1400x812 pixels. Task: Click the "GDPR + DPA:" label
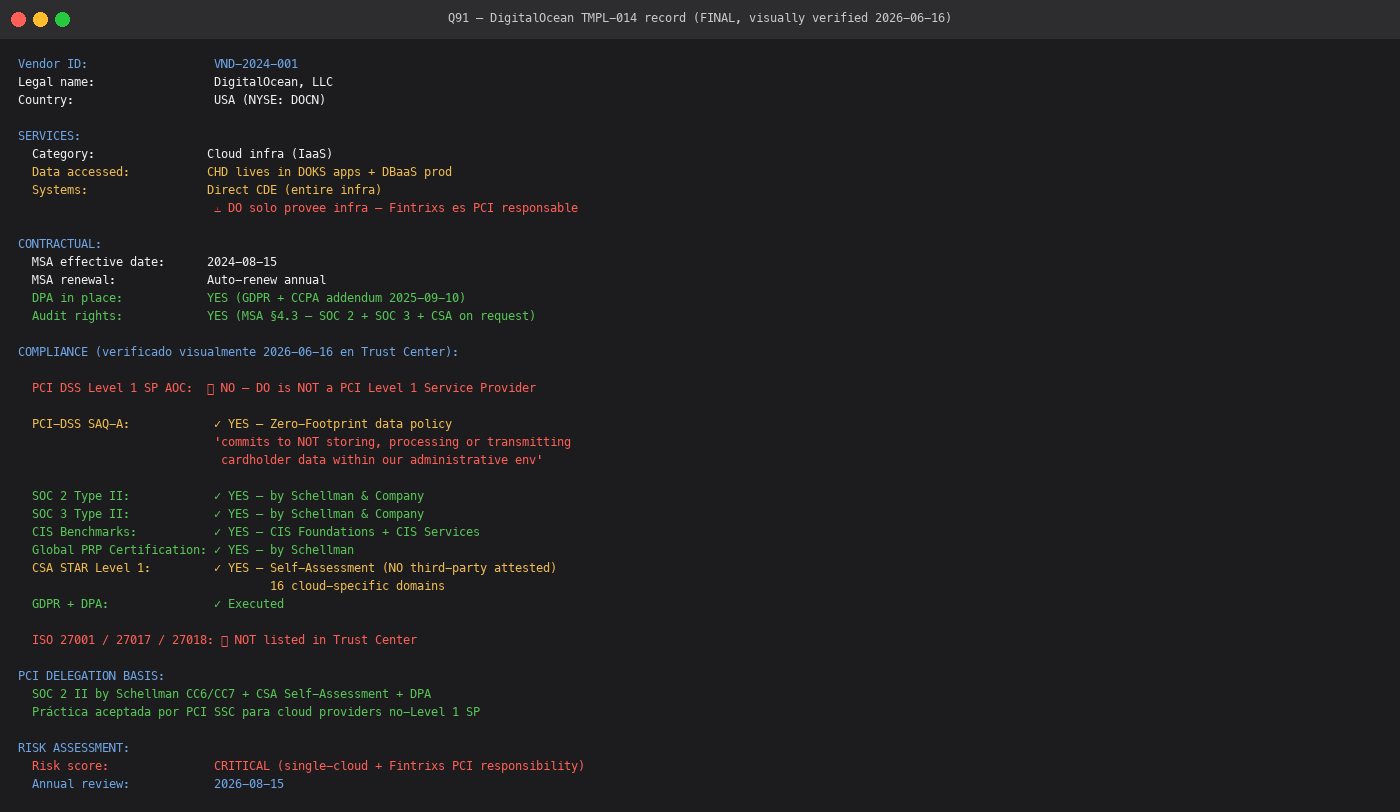(70, 604)
